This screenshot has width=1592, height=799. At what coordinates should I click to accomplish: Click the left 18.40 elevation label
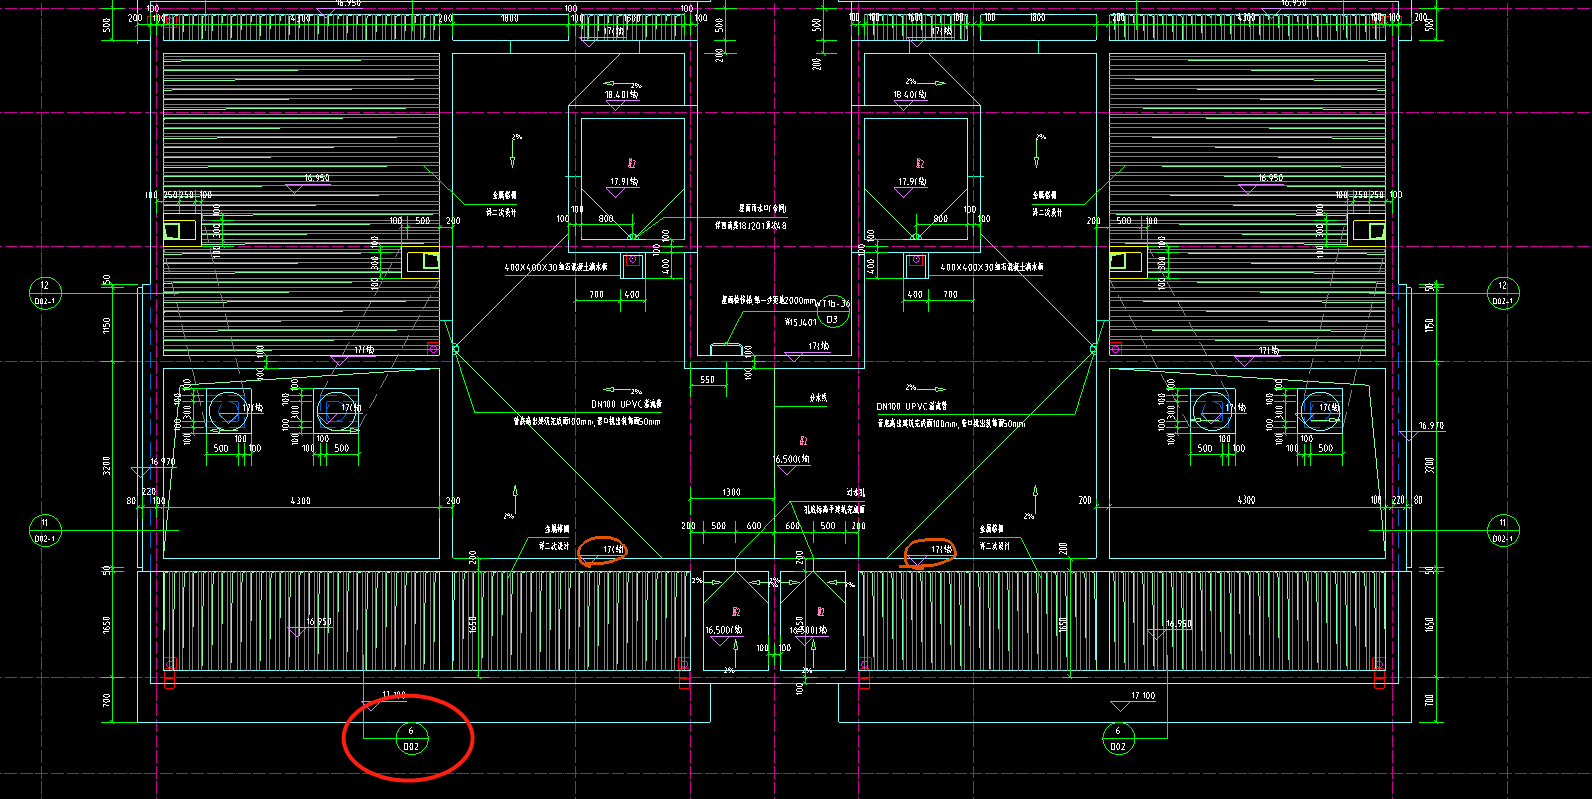point(621,95)
